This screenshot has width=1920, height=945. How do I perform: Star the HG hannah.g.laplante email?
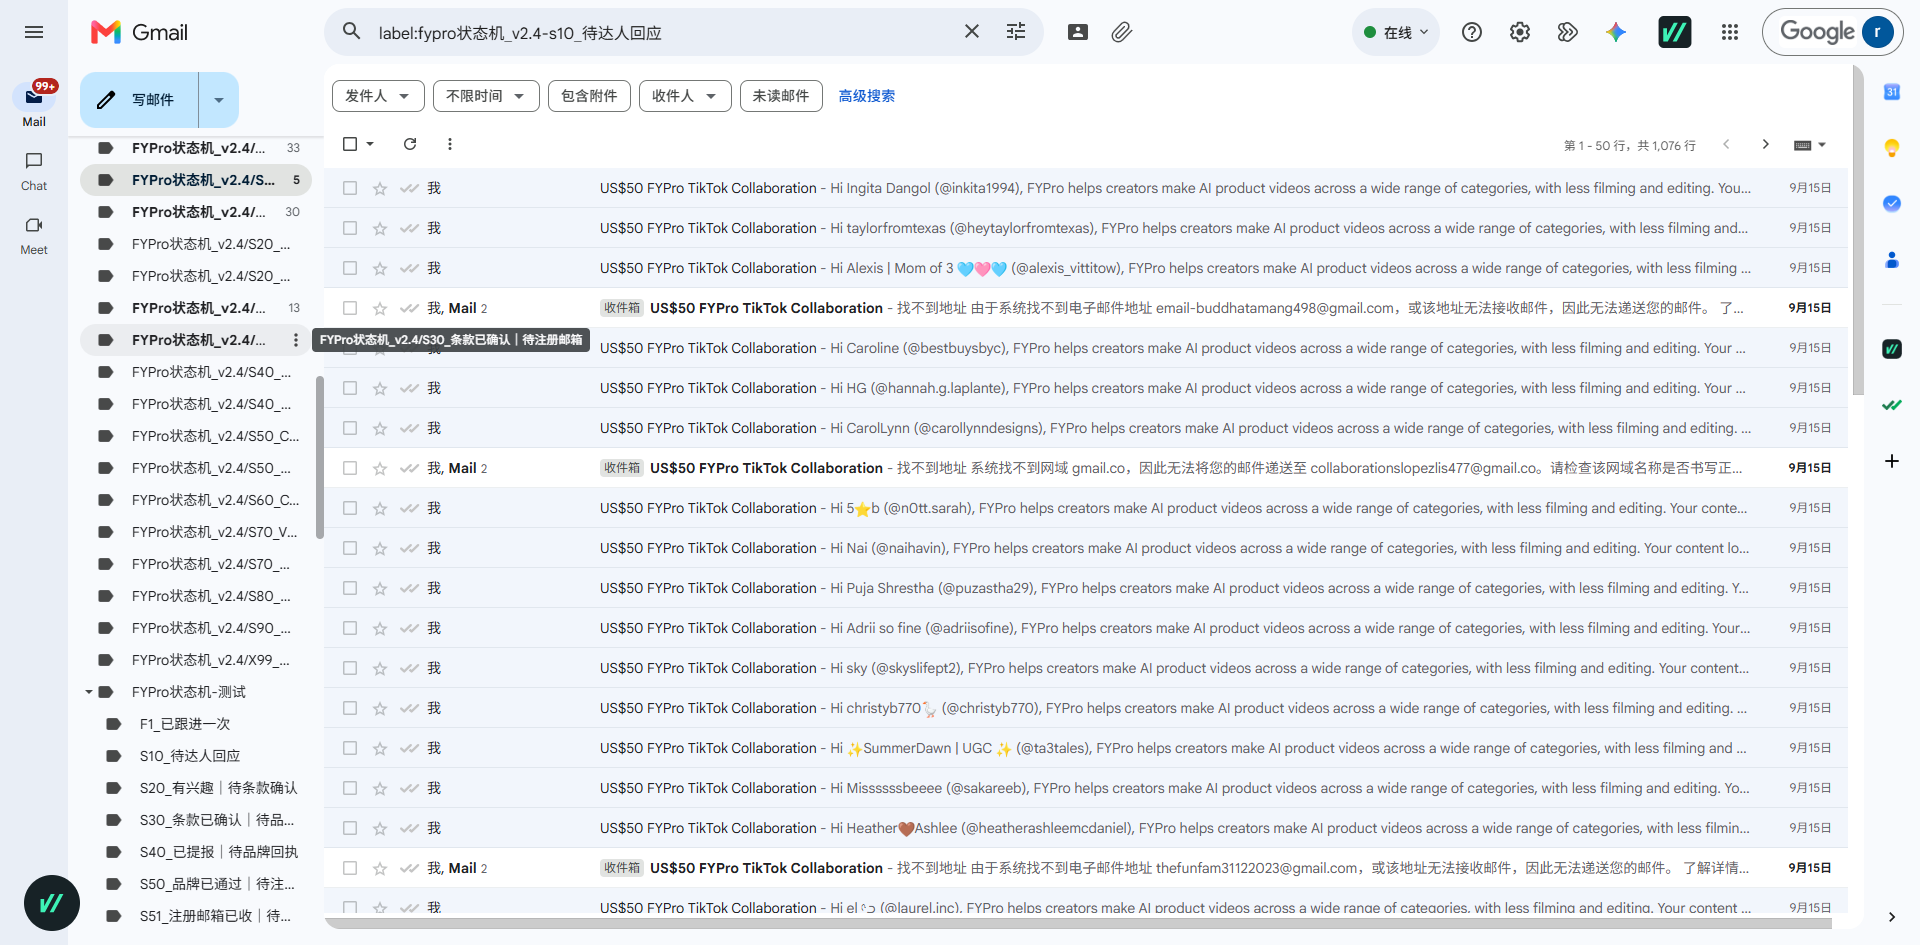coord(380,388)
